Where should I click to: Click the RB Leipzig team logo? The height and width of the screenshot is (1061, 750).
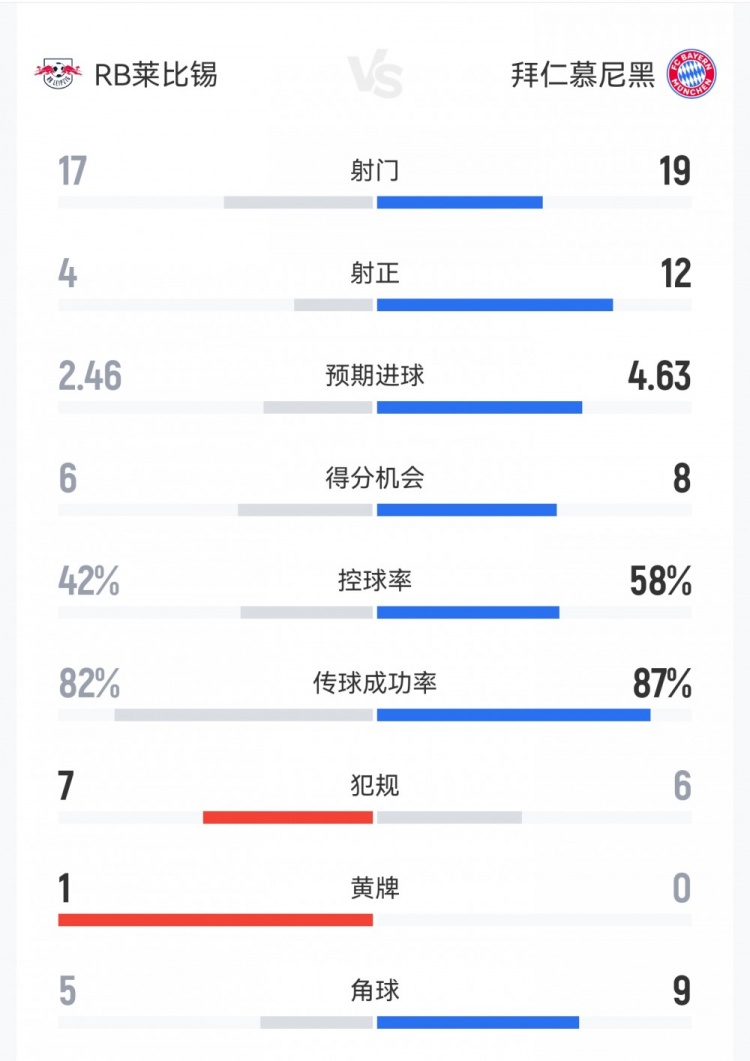tap(60, 74)
